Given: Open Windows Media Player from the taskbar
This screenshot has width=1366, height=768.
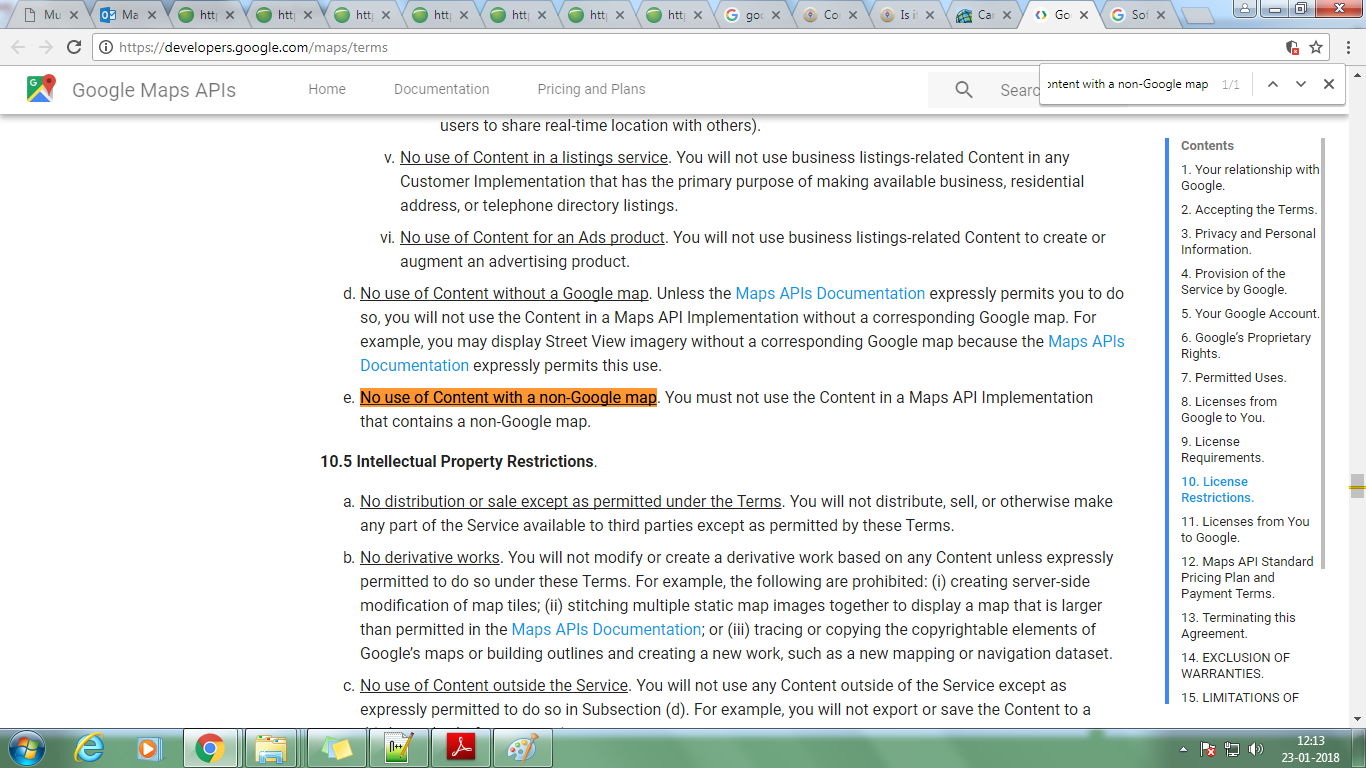Looking at the screenshot, I should click(x=149, y=748).
